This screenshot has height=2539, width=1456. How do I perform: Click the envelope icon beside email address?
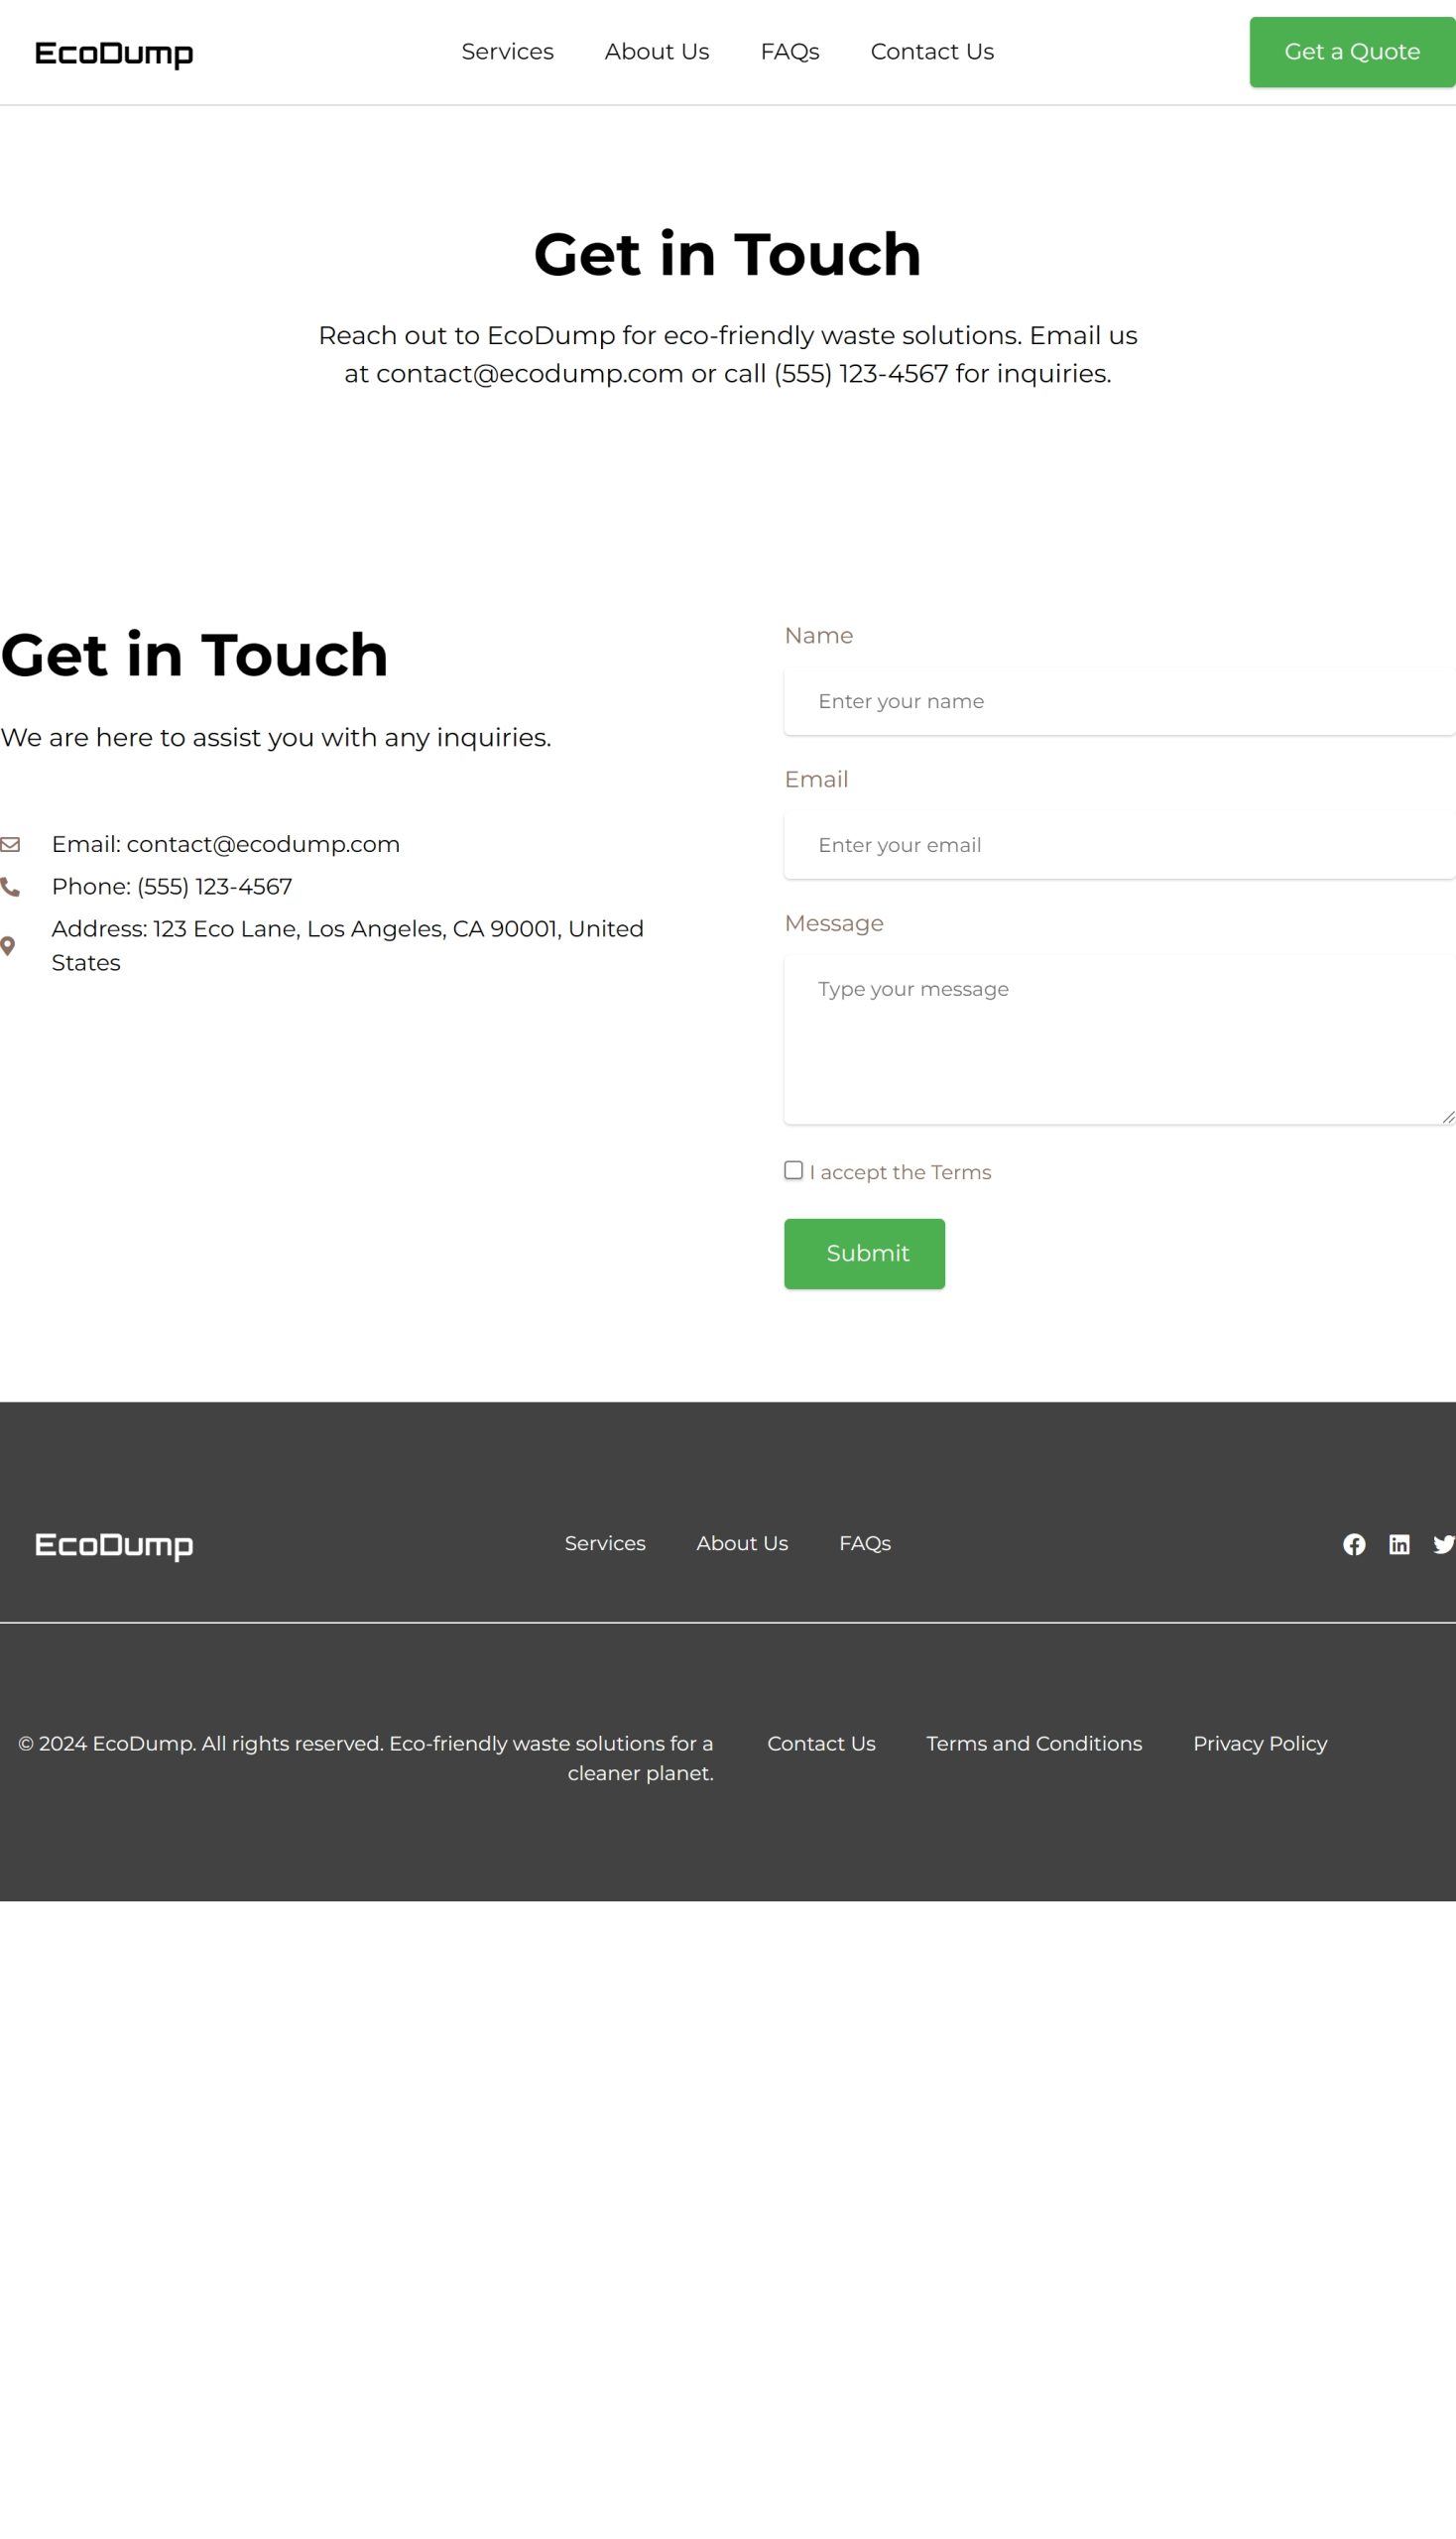click(10, 844)
